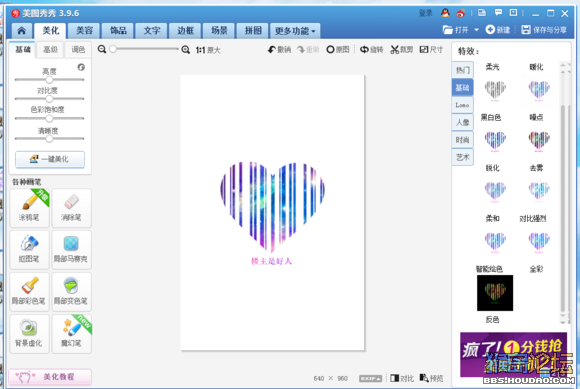Create a new image with 新建
Viewport: 580px width, 389px height.
tap(498, 30)
